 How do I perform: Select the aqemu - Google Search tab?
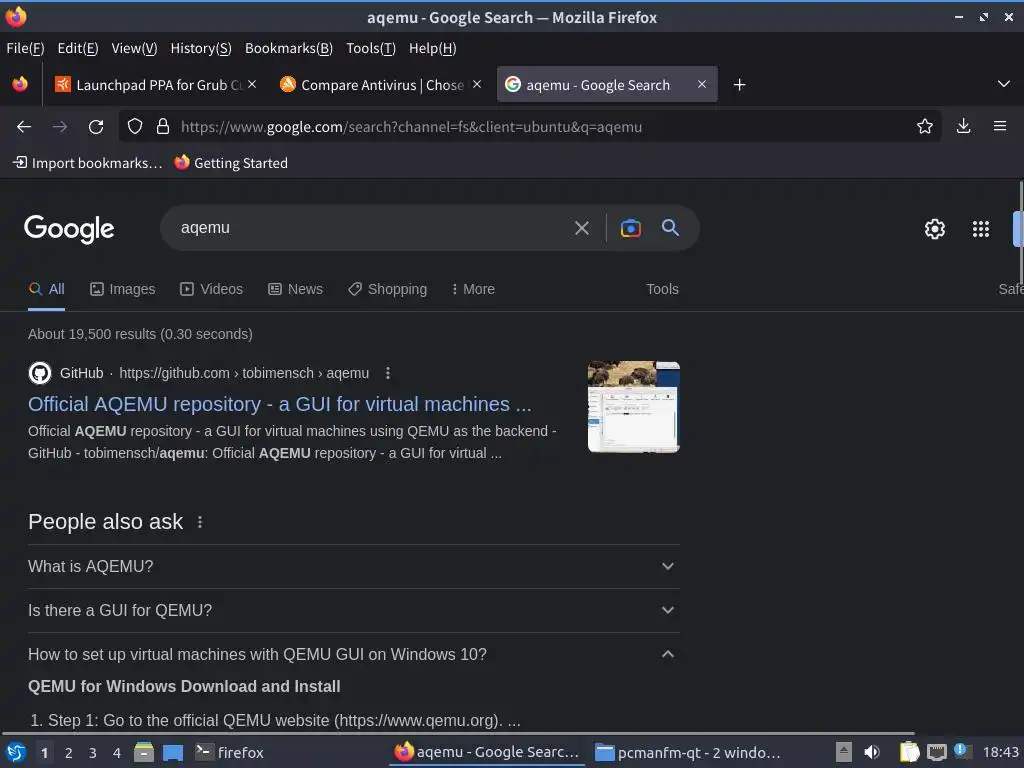pyautogui.click(x=607, y=84)
